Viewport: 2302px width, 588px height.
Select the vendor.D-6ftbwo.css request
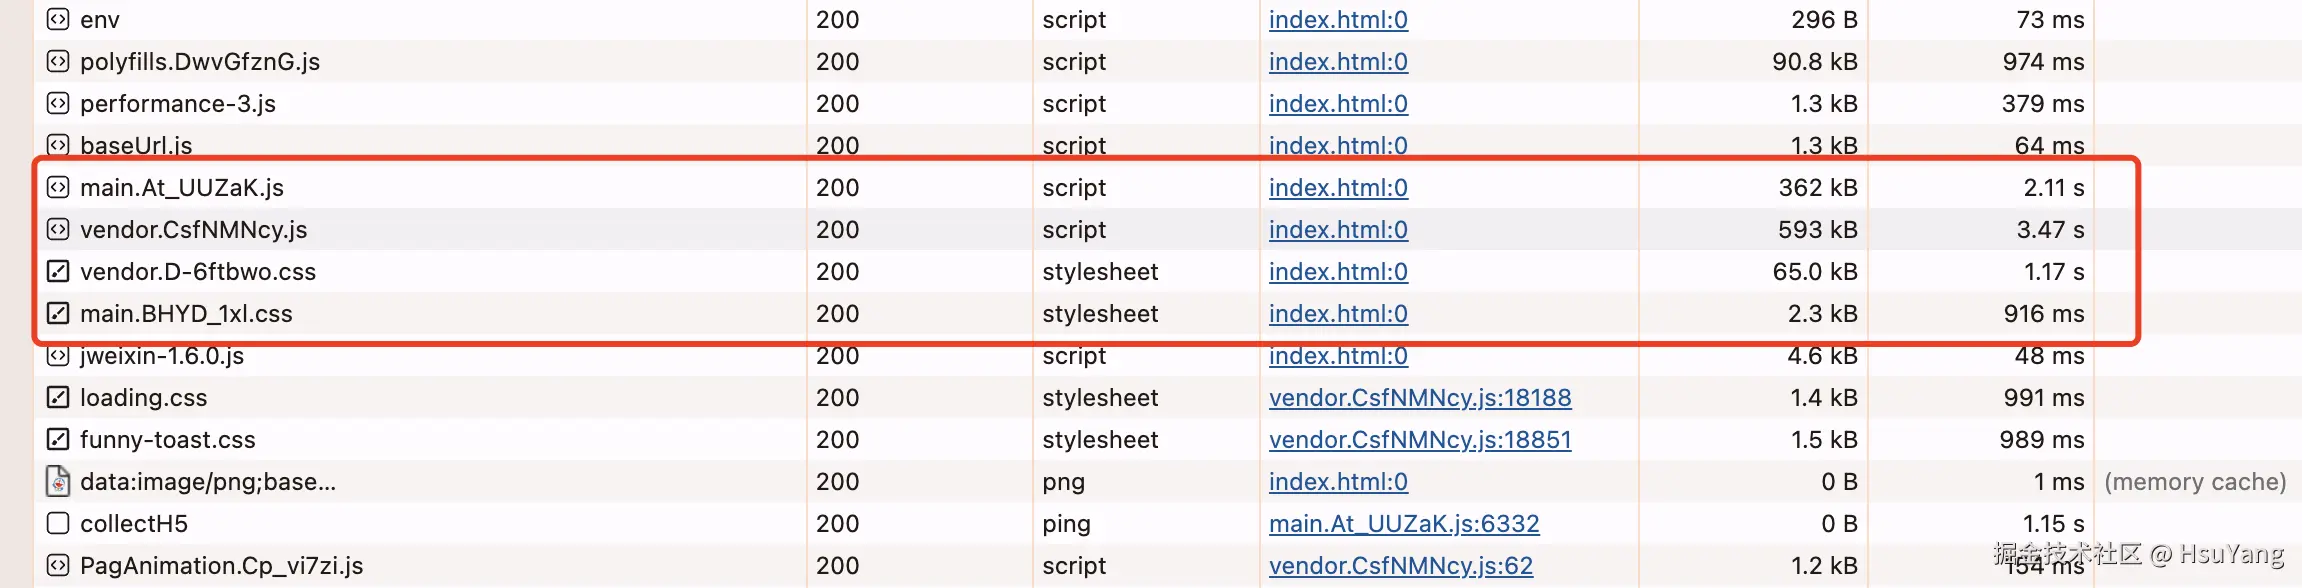pyautogui.click(x=198, y=271)
